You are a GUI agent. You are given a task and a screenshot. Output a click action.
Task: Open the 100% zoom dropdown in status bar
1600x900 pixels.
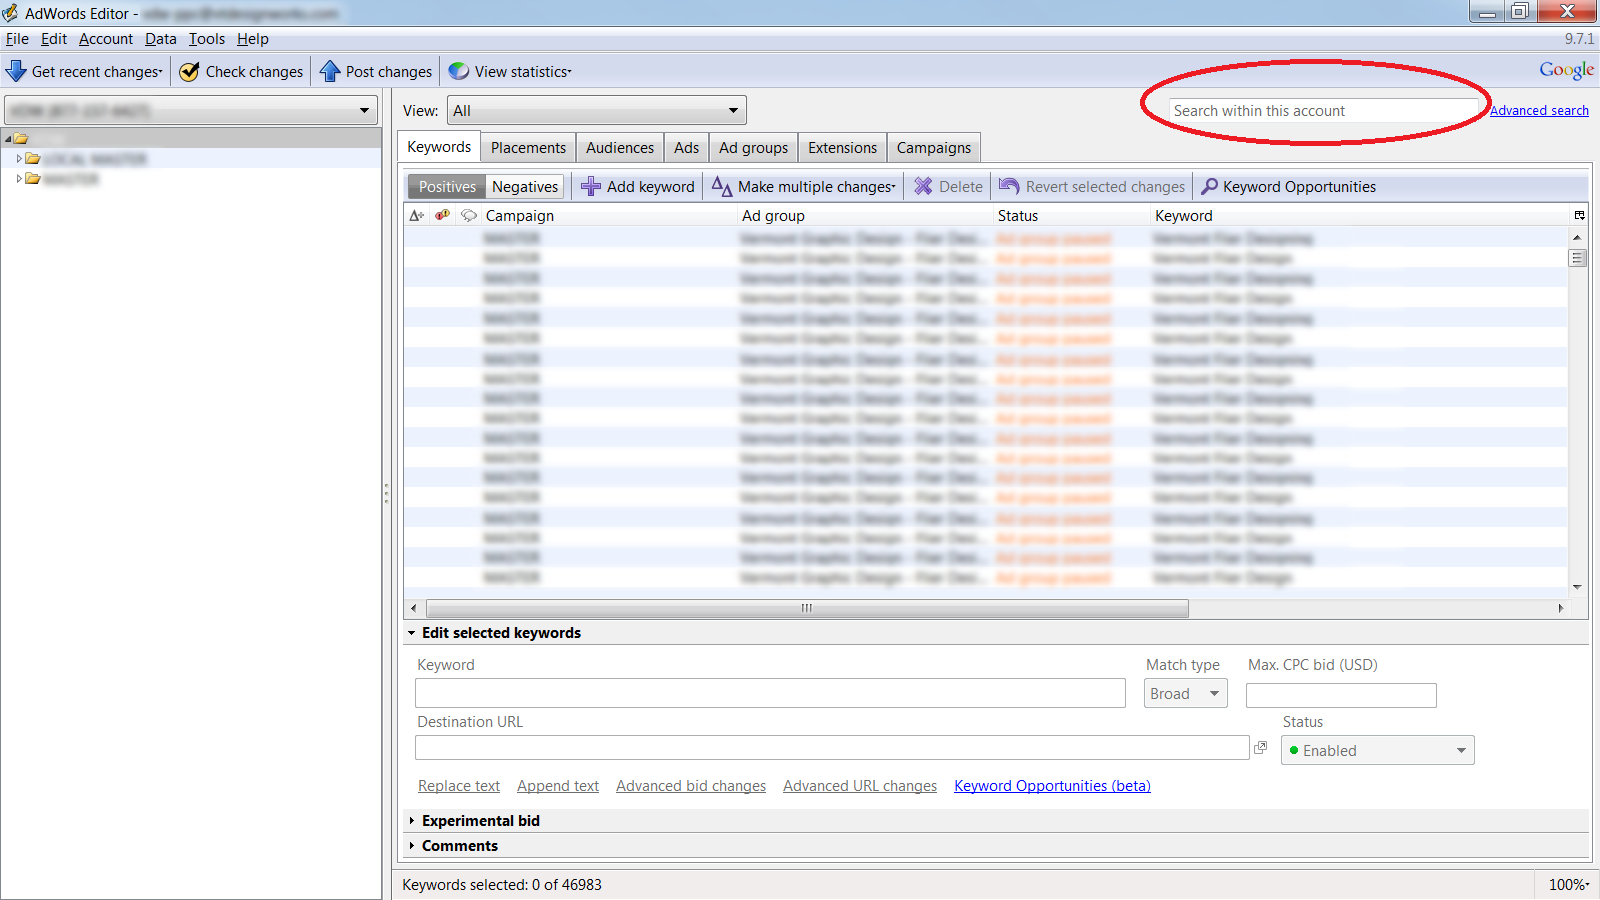(x=1568, y=884)
